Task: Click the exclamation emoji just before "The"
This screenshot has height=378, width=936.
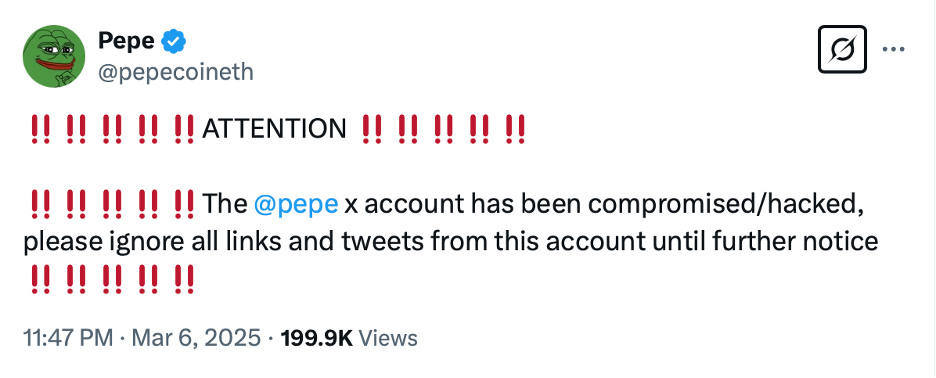Action: pyautogui.click(x=184, y=204)
